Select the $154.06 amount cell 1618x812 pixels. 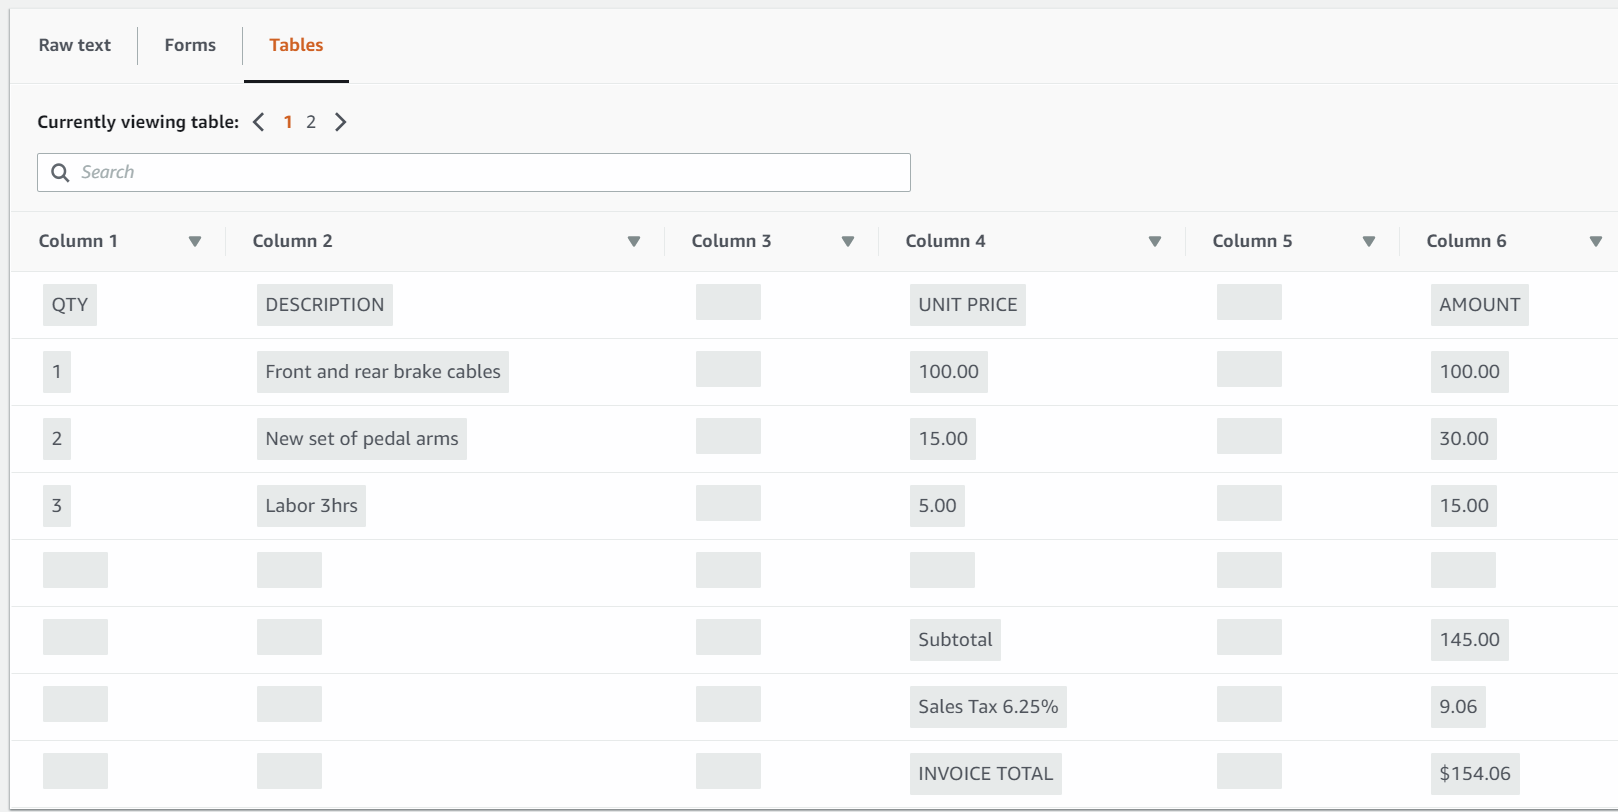click(x=1475, y=774)
